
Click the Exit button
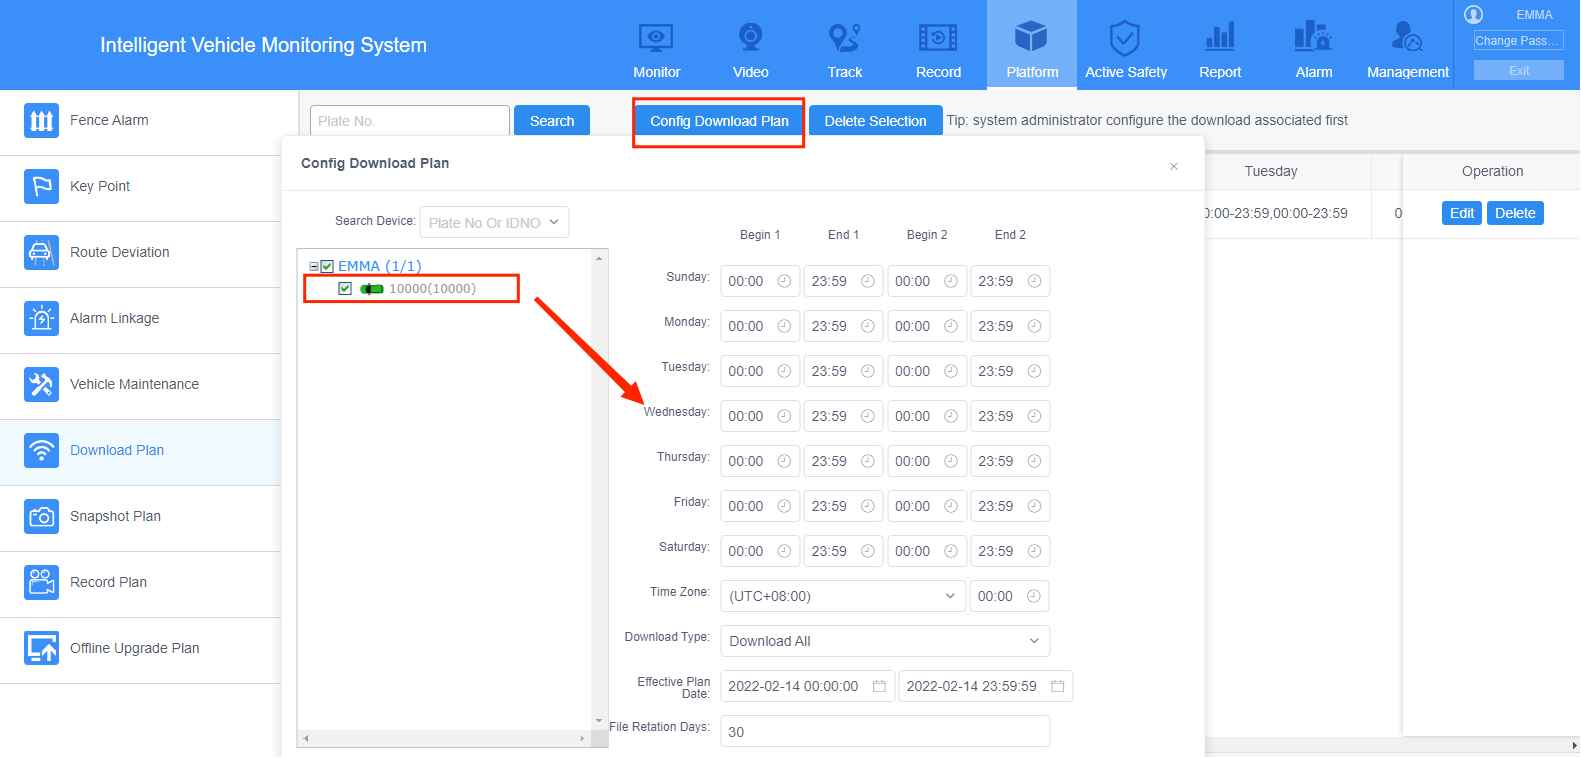pyautogui.click(x=1518, y=70)
